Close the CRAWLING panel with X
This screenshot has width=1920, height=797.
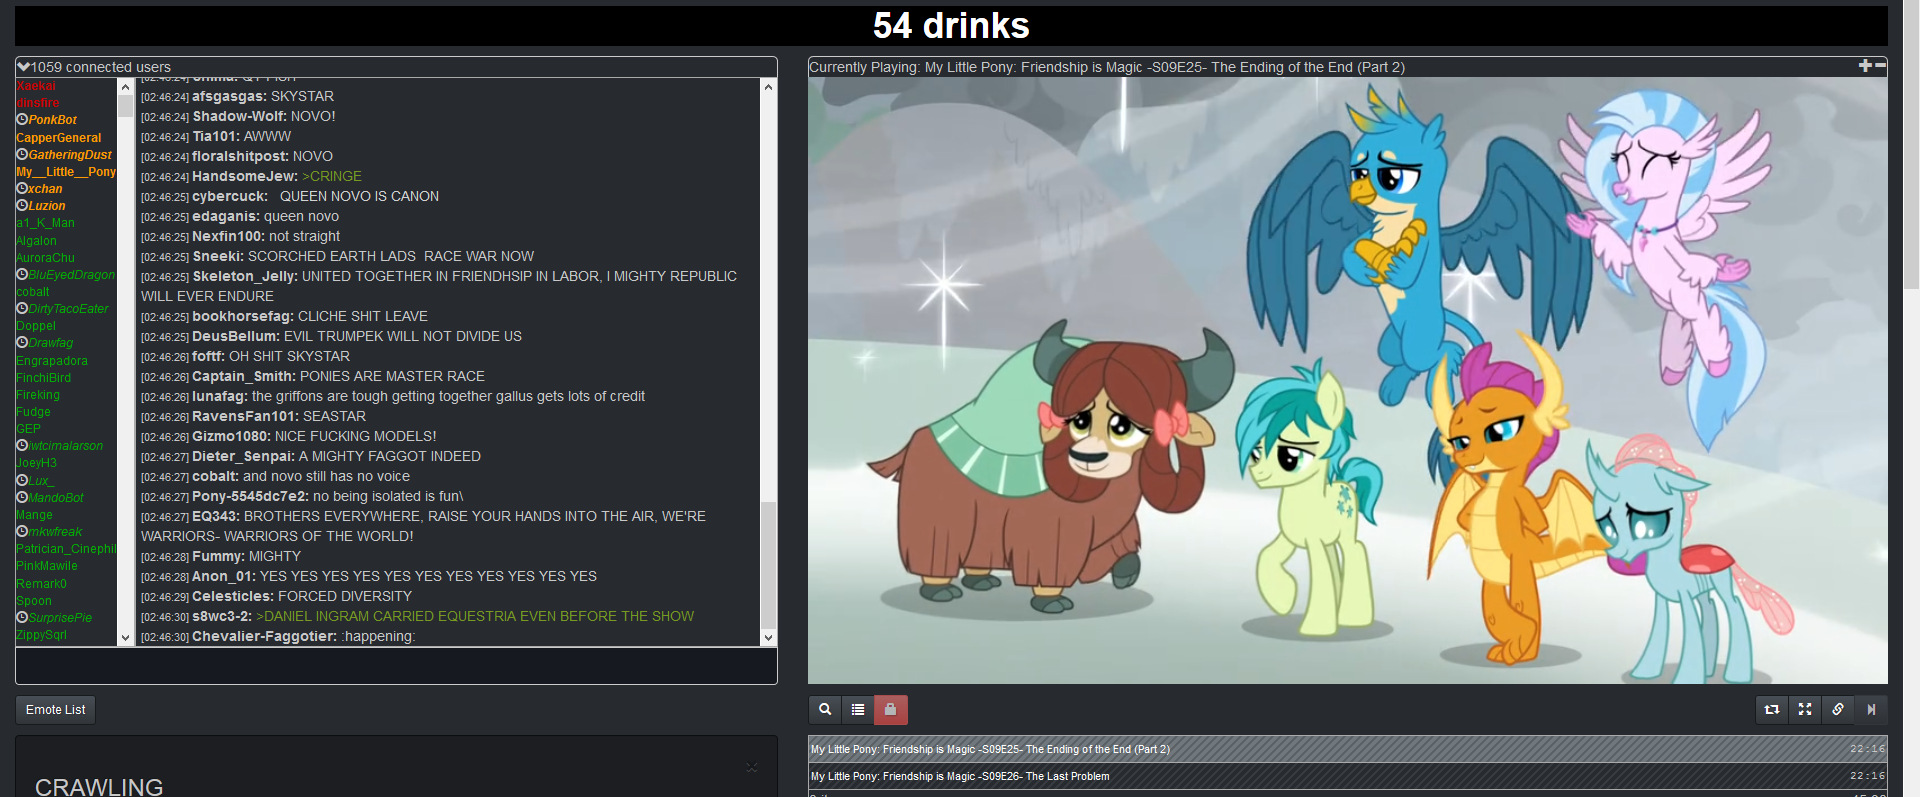click(752, 767)
